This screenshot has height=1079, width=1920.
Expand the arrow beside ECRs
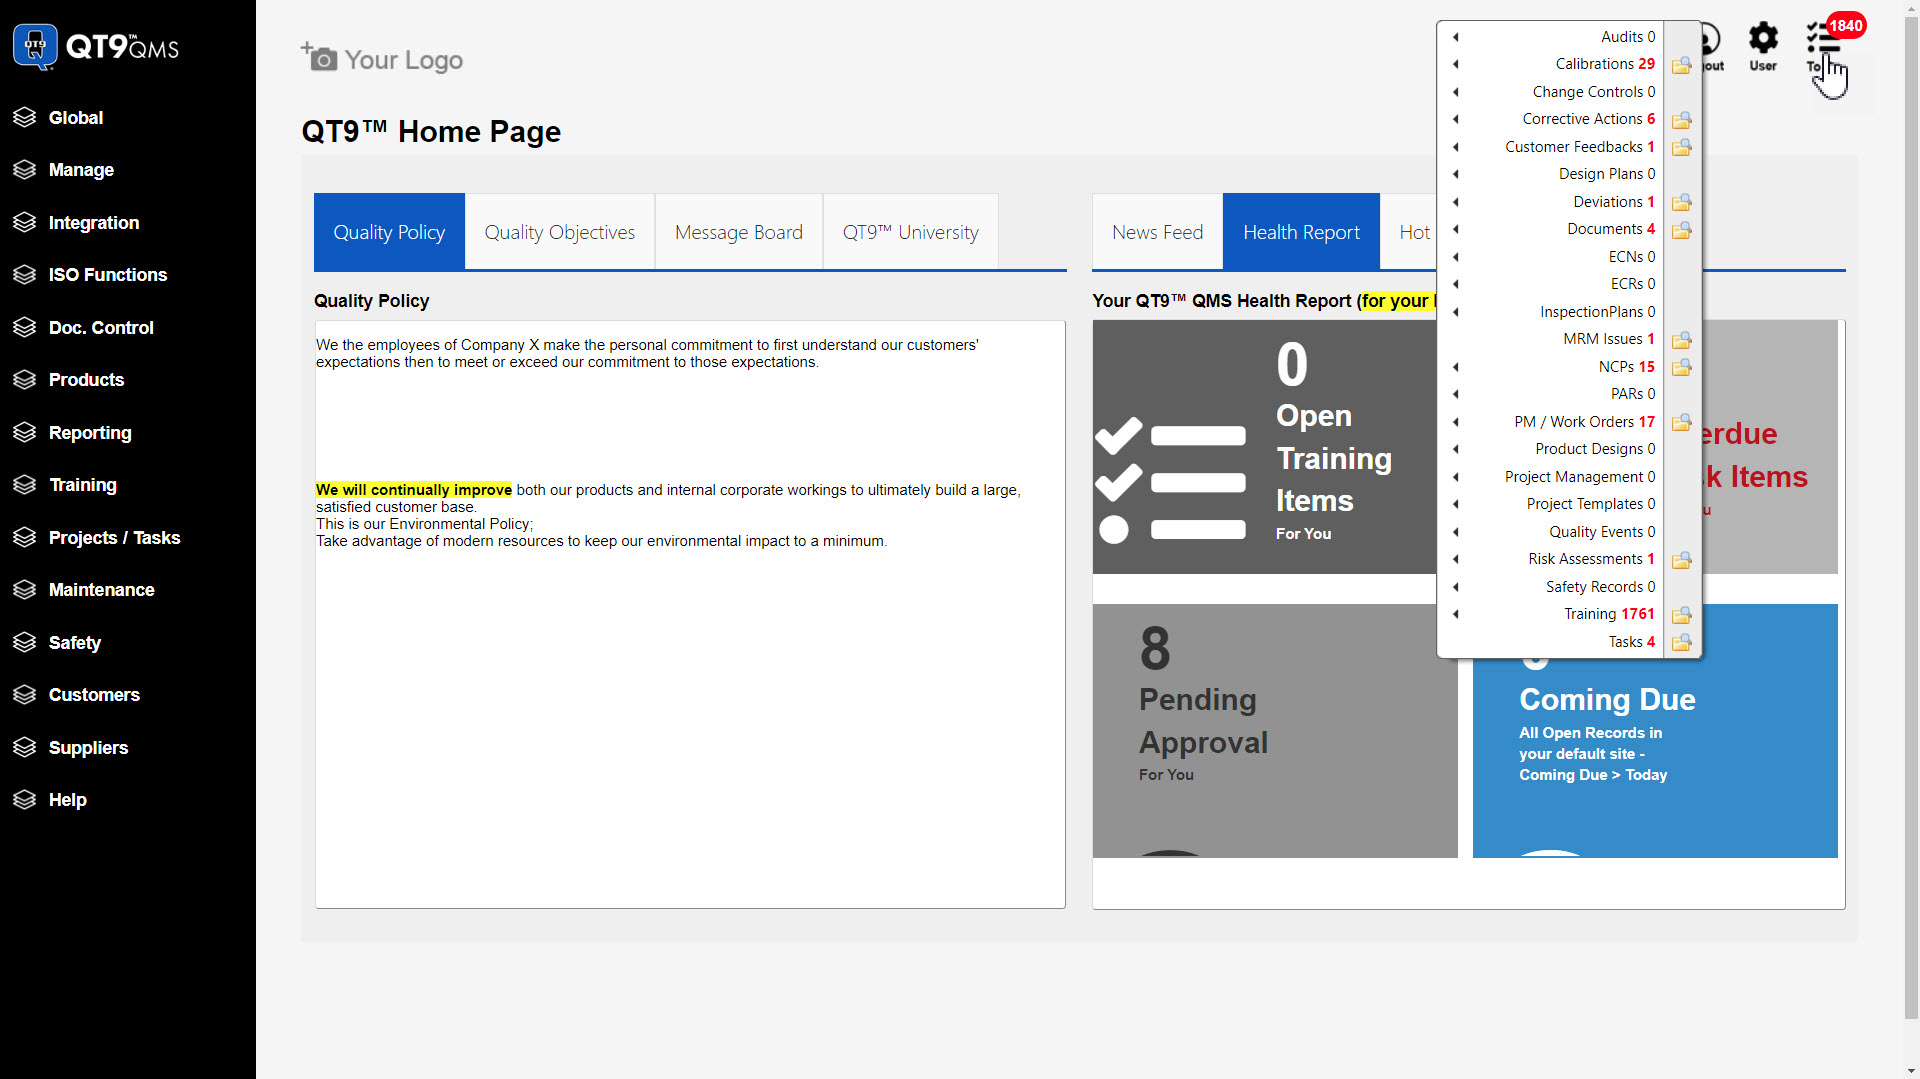[x=1456, y=284]
